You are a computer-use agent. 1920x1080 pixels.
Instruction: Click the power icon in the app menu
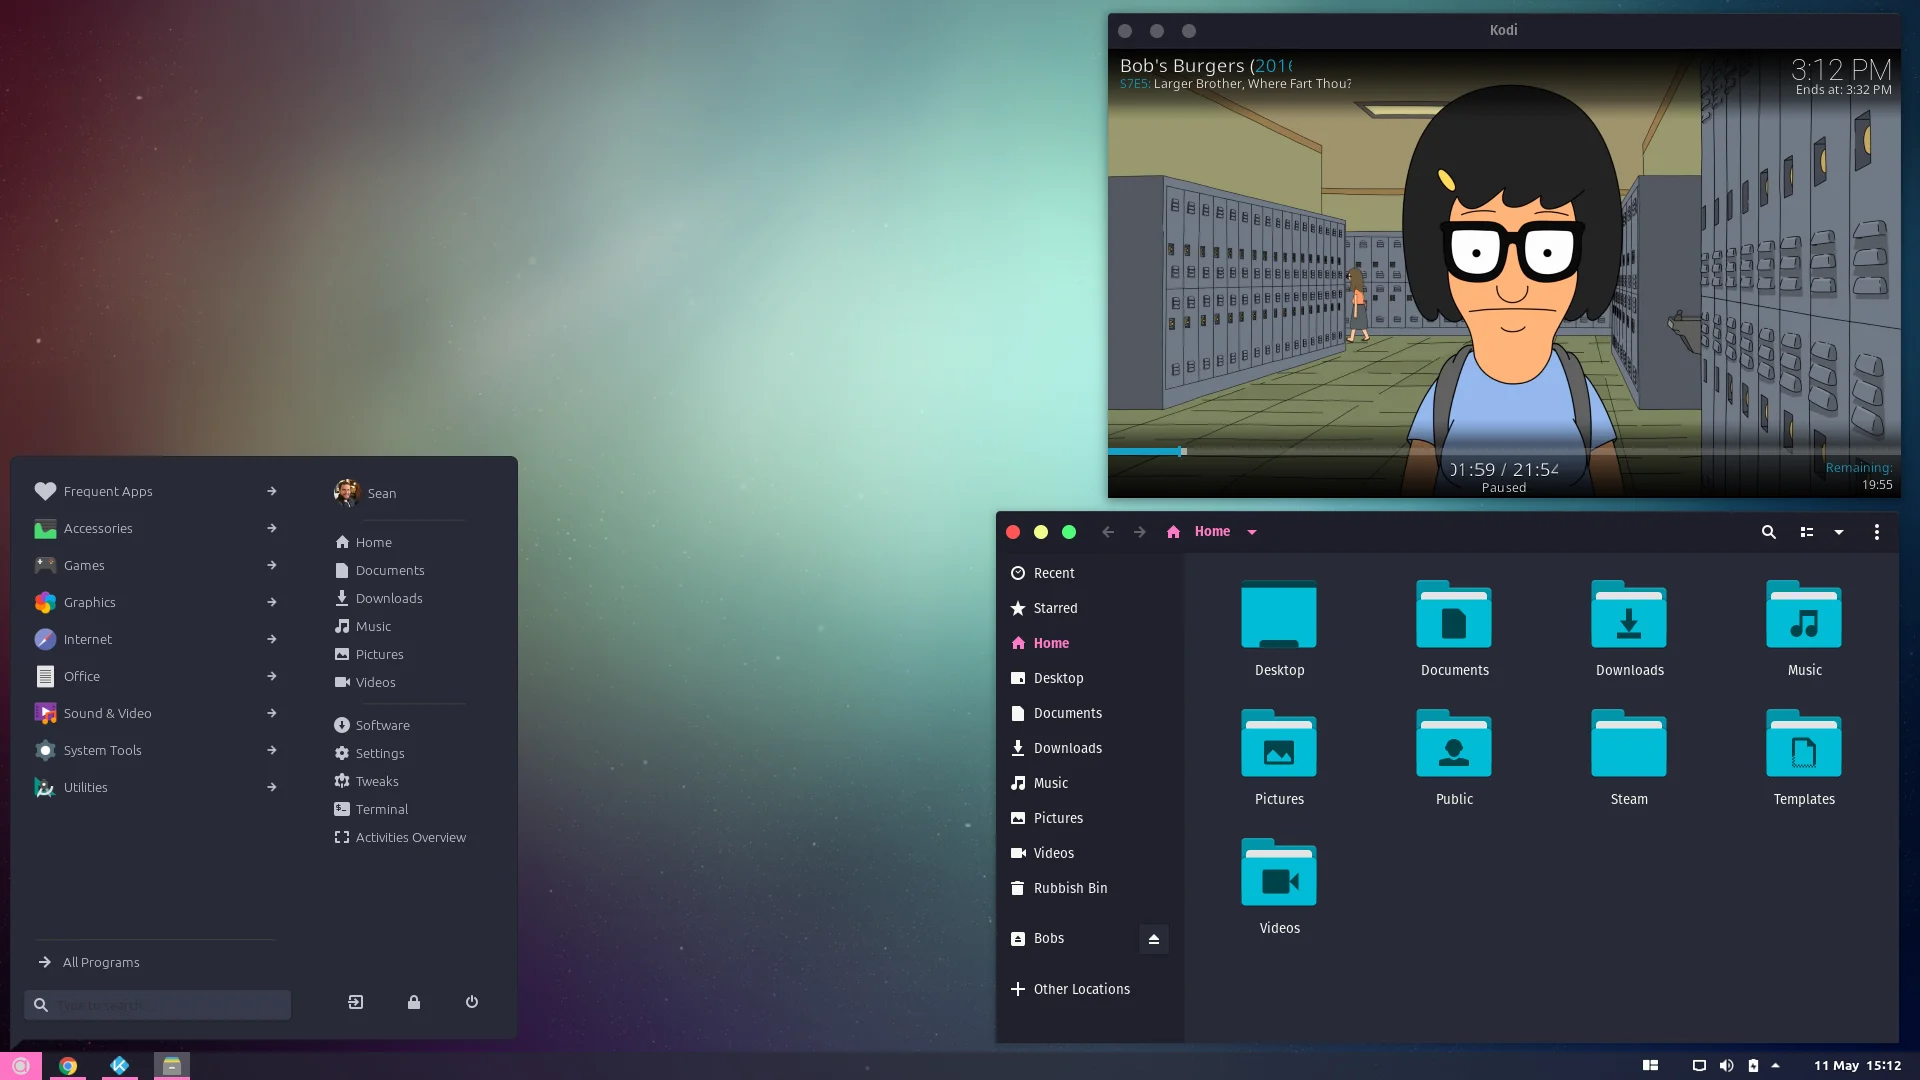472,1002
